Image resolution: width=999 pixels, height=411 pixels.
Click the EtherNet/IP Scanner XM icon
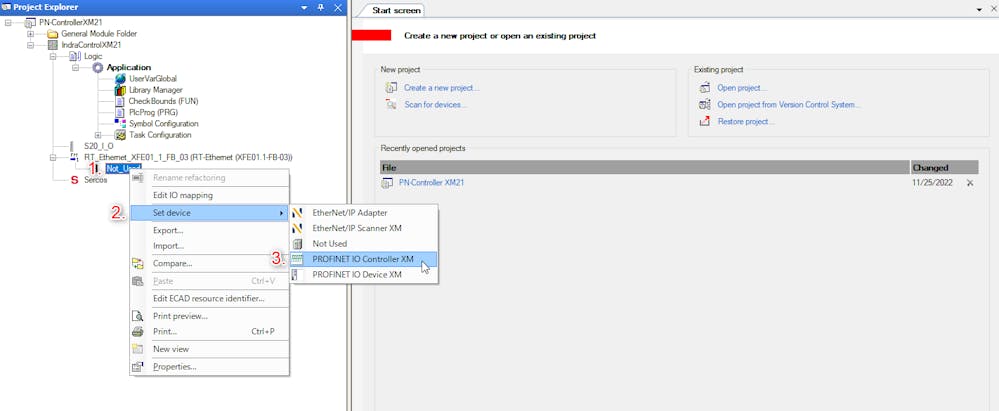(x=298, y=228)
